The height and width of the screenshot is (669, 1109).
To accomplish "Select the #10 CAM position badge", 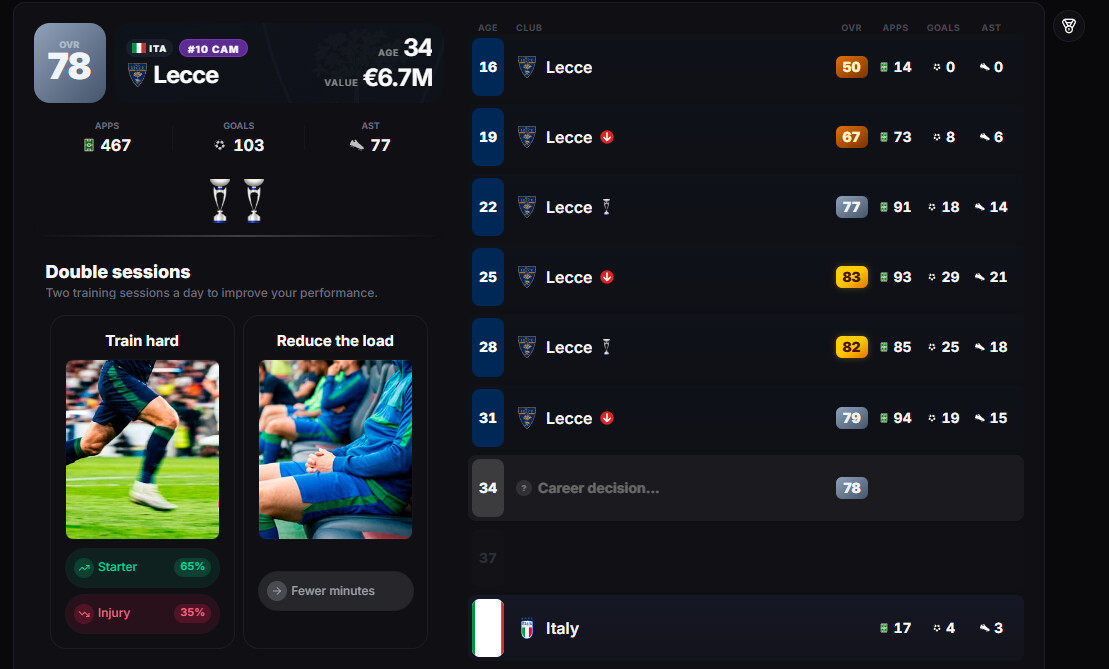I will 213,48.
